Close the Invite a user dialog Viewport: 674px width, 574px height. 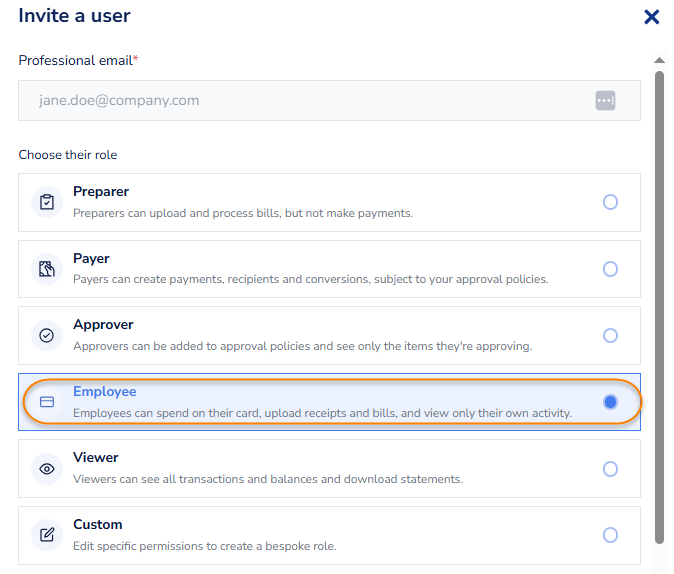pyautogui.click(x=651, y=17)
